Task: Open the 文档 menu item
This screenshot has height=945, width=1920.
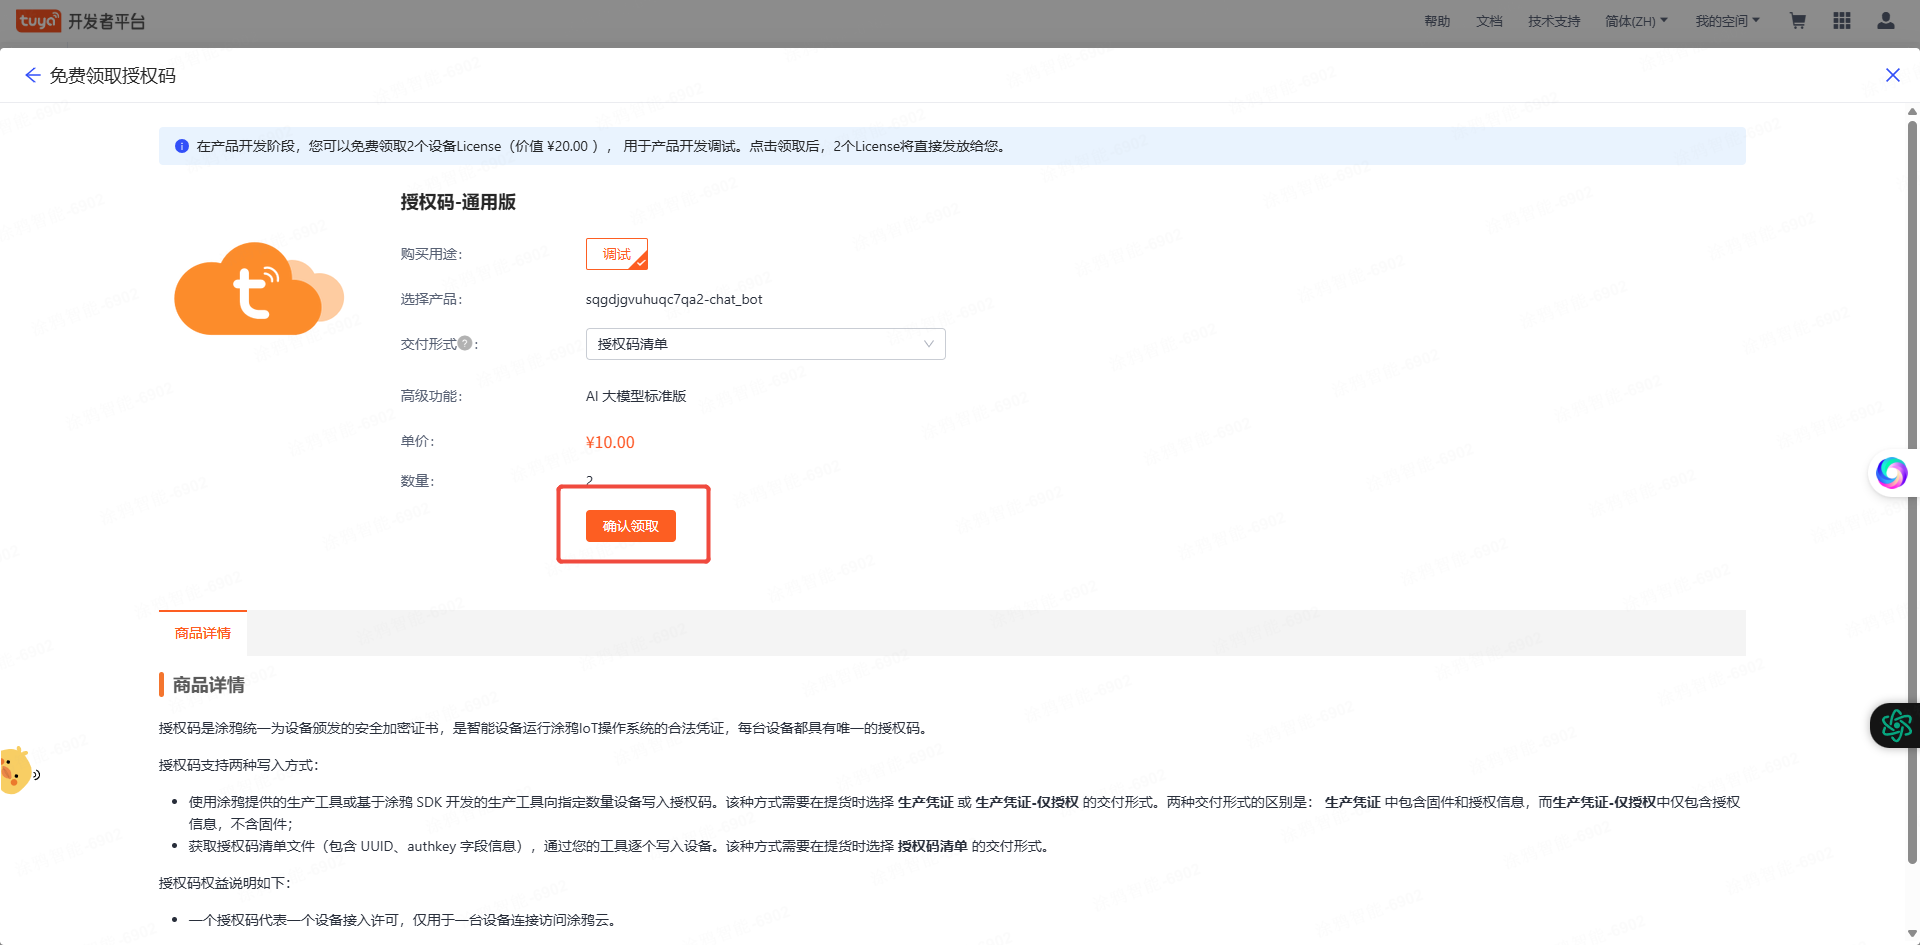Action: tap(1489, 21)
